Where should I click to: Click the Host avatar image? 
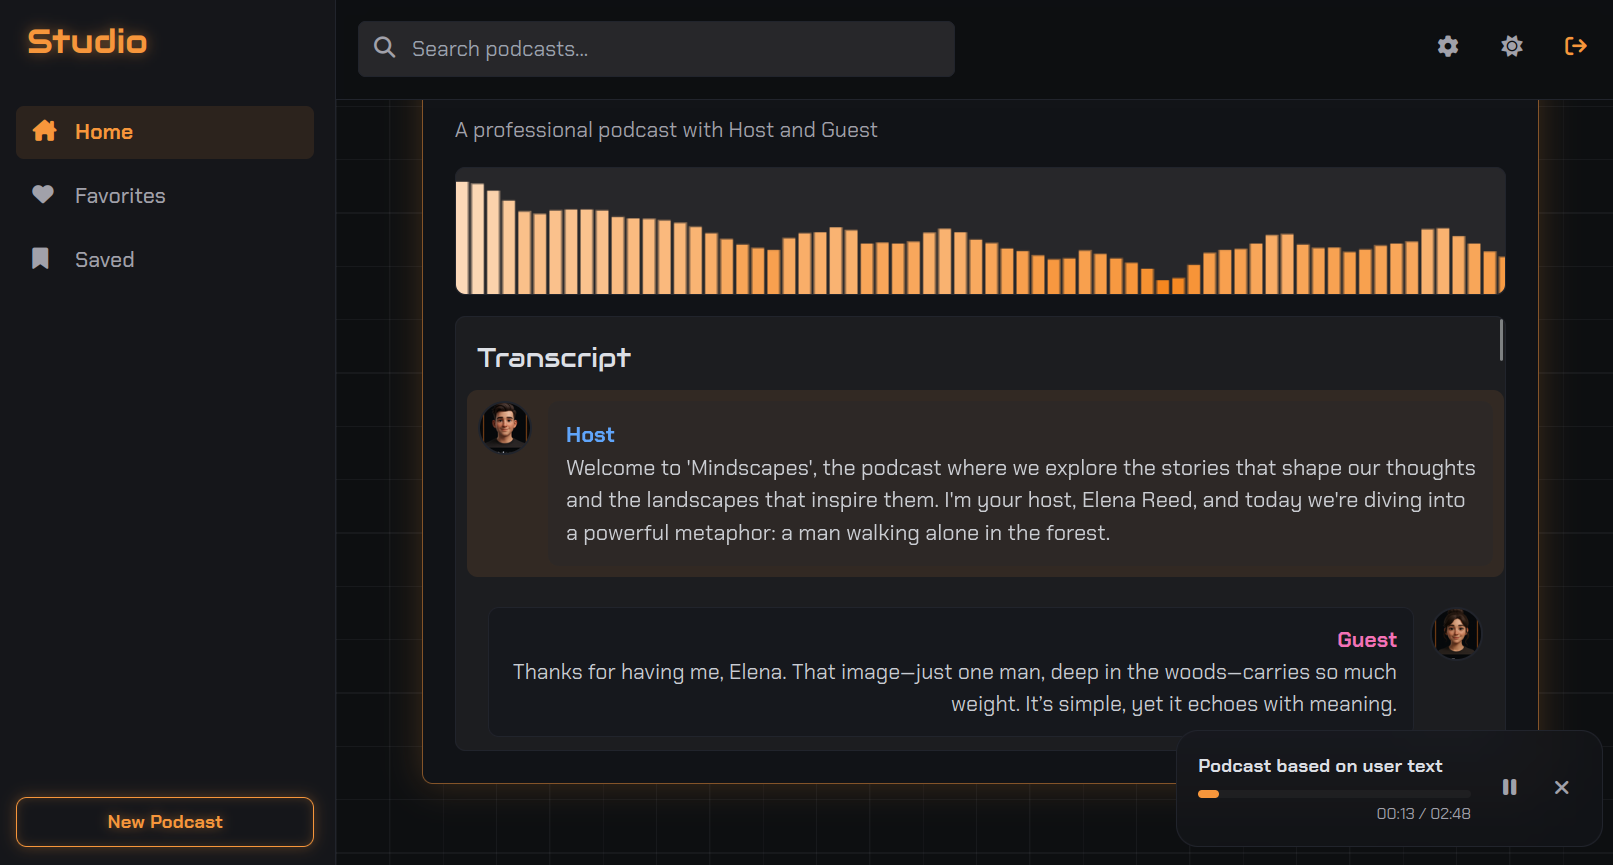point(505,427)
